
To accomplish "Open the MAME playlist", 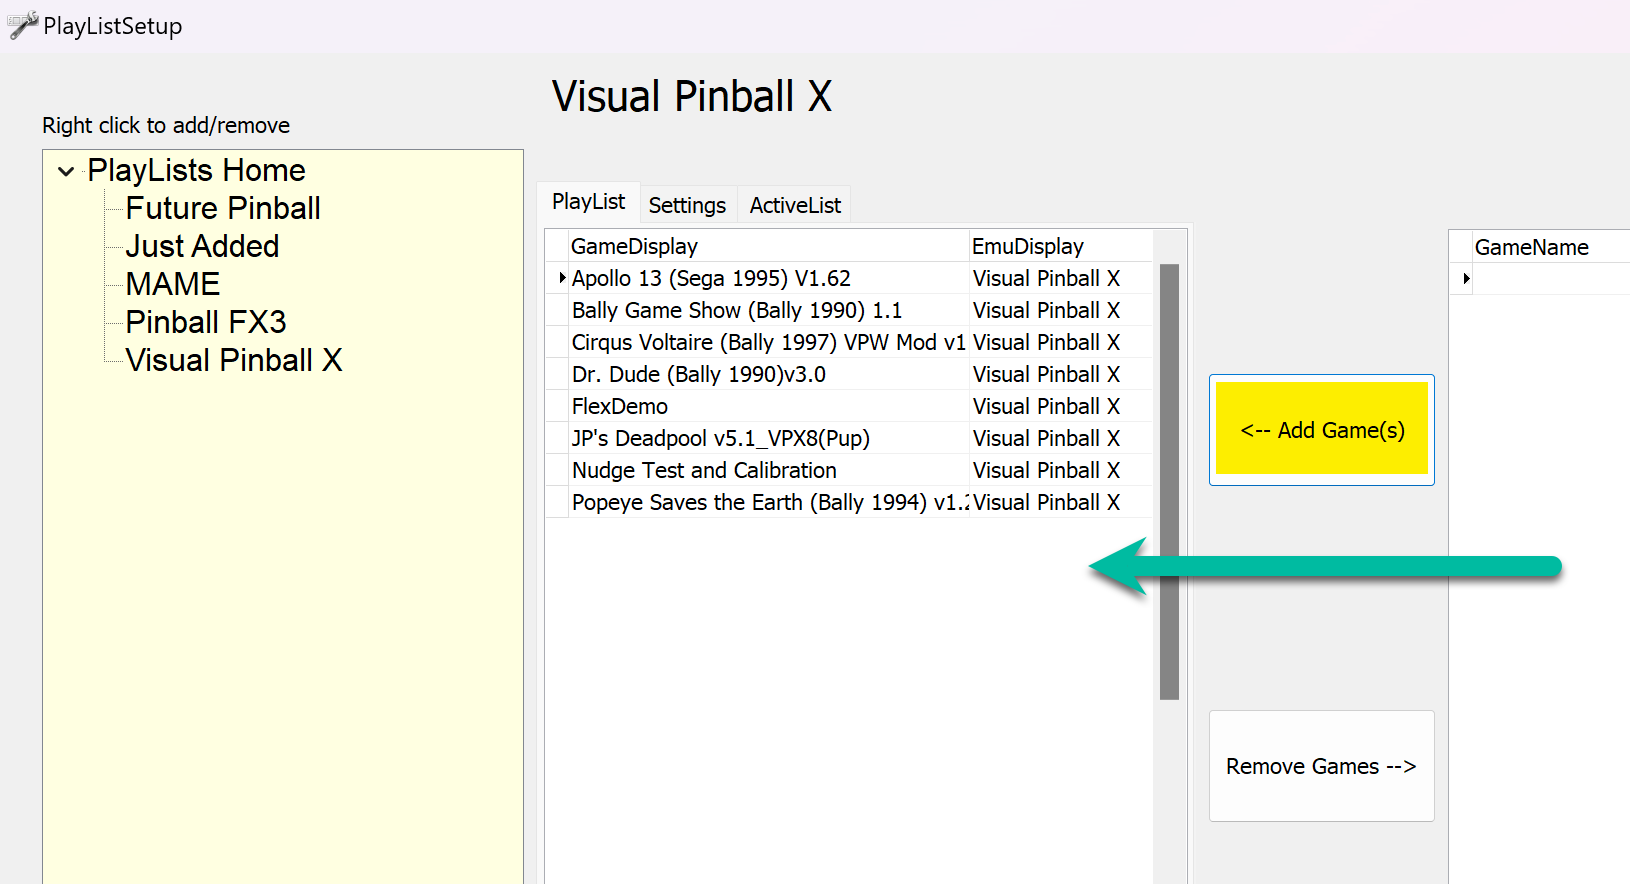I will pyautogui.click(x=172, y=284).
